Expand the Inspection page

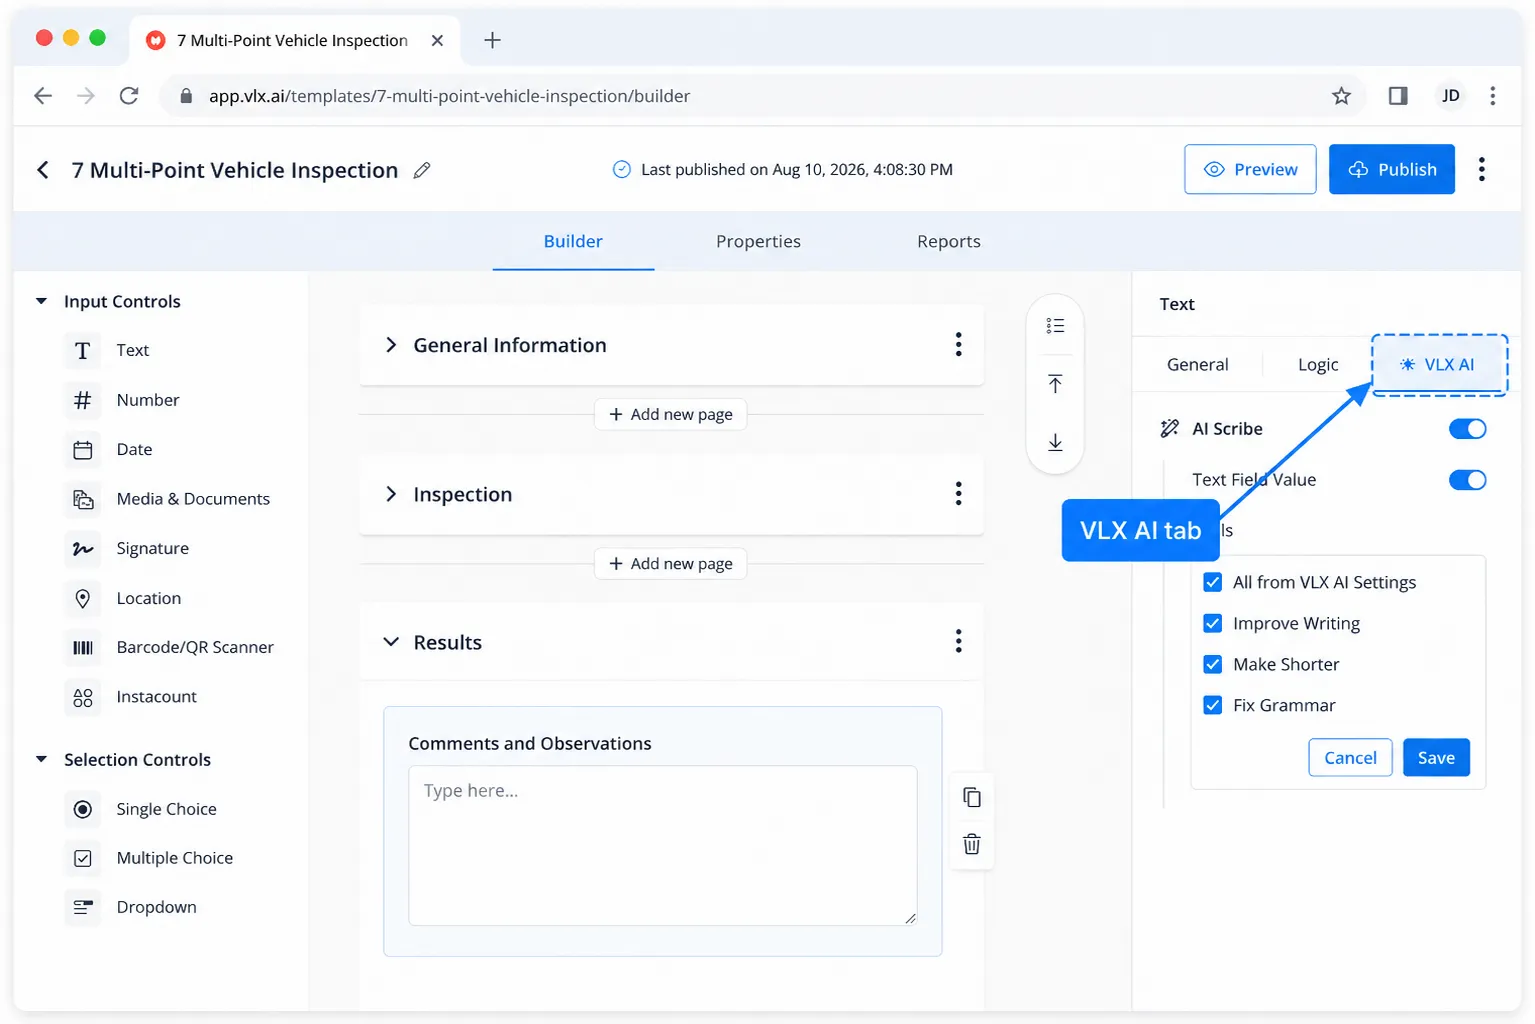click(391, 494)
